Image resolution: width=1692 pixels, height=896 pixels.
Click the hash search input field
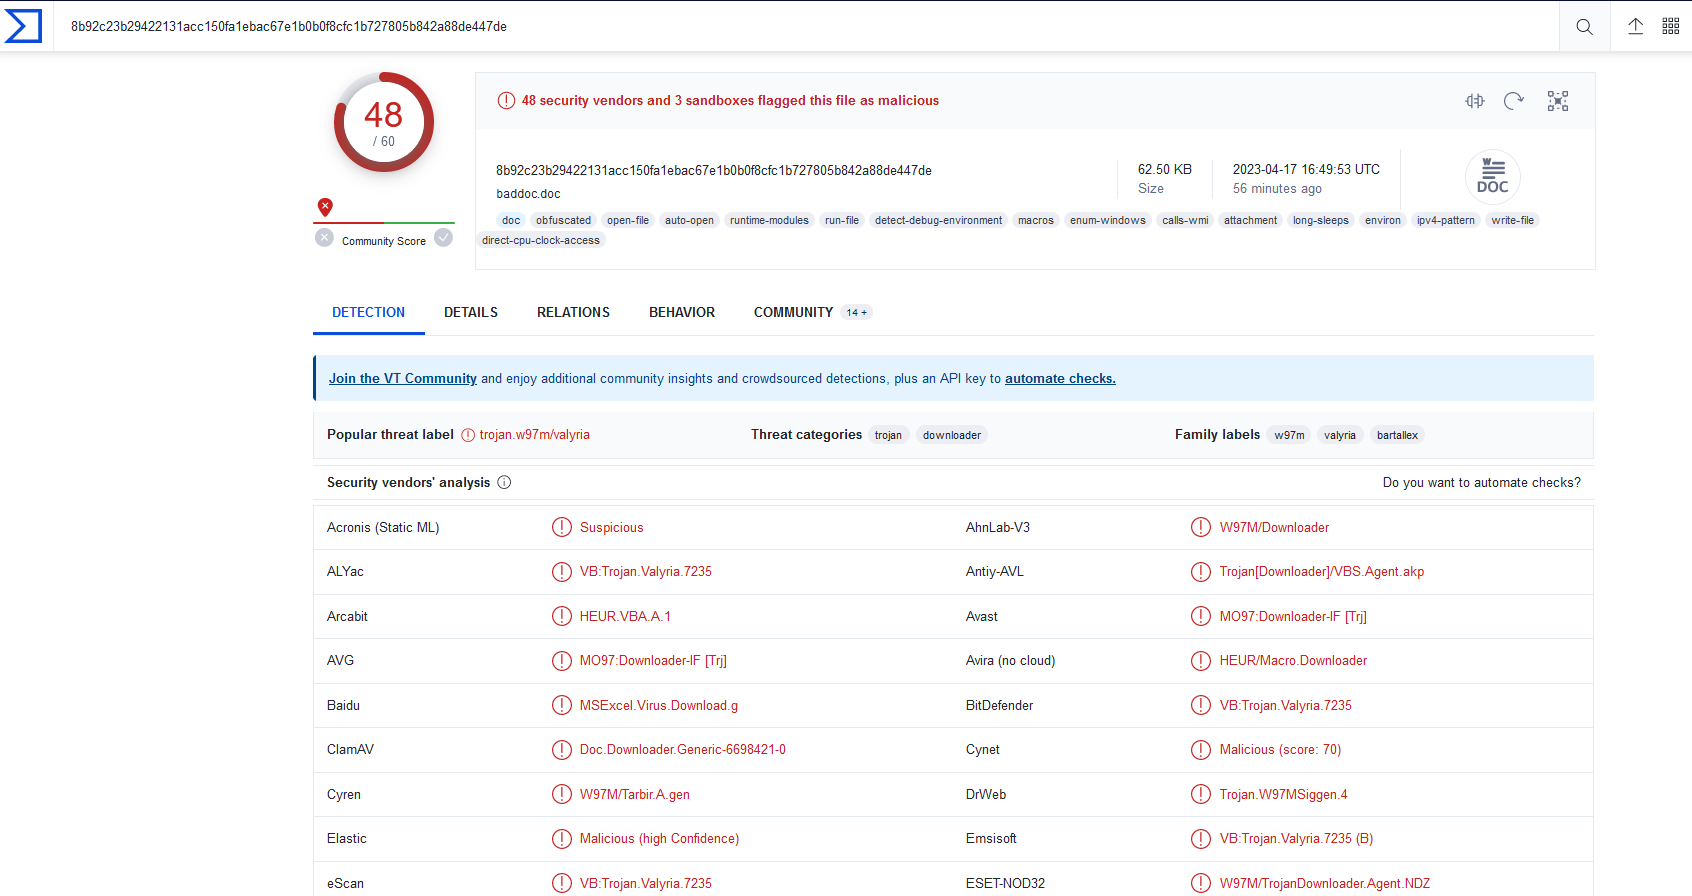tap(806, 26)
